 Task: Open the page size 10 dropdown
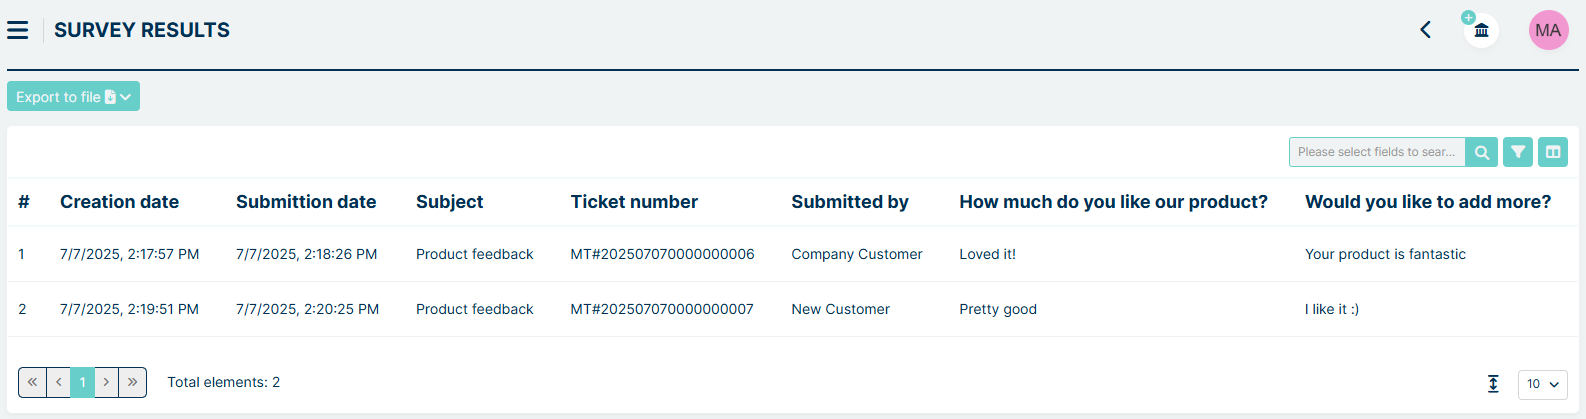click(1542, 384)
